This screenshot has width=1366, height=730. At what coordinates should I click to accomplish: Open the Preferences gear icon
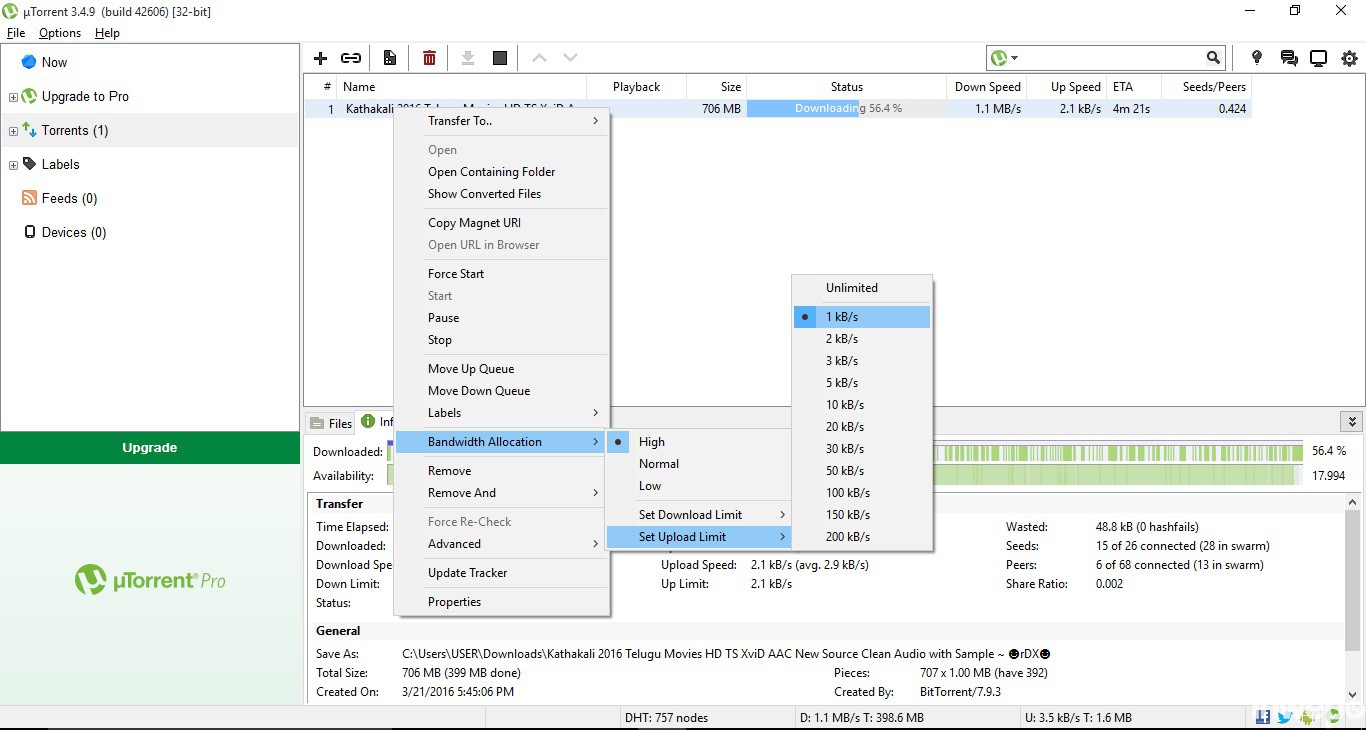pos(1349,58)
